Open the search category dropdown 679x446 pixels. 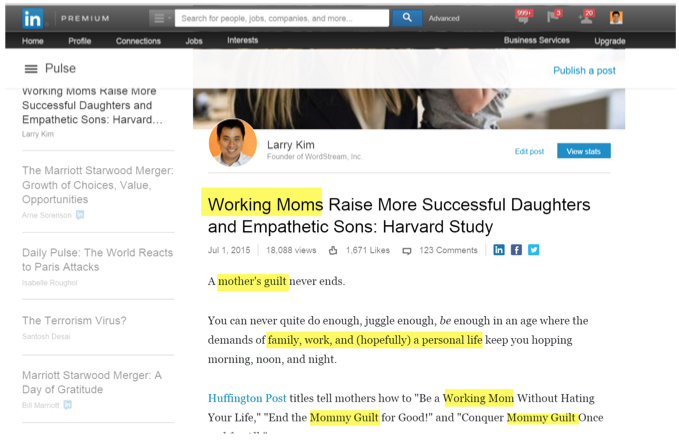[x=161, y=18]
